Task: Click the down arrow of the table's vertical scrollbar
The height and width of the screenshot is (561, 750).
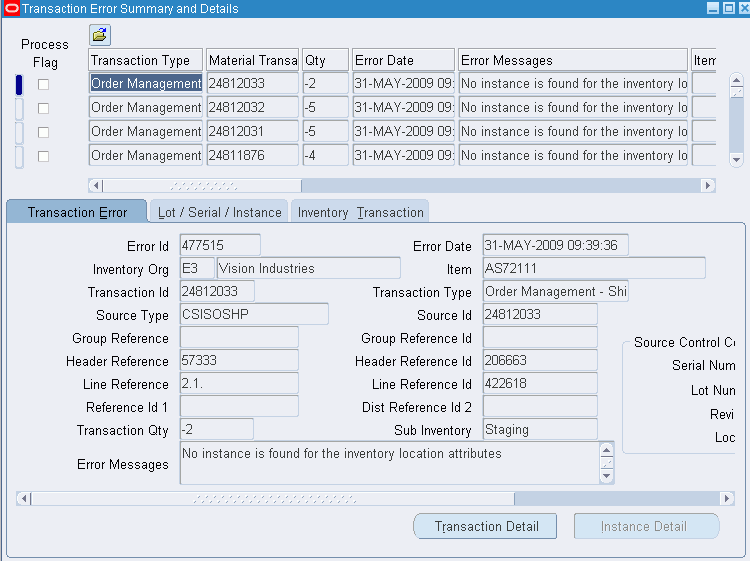Action: pos(737,160)
